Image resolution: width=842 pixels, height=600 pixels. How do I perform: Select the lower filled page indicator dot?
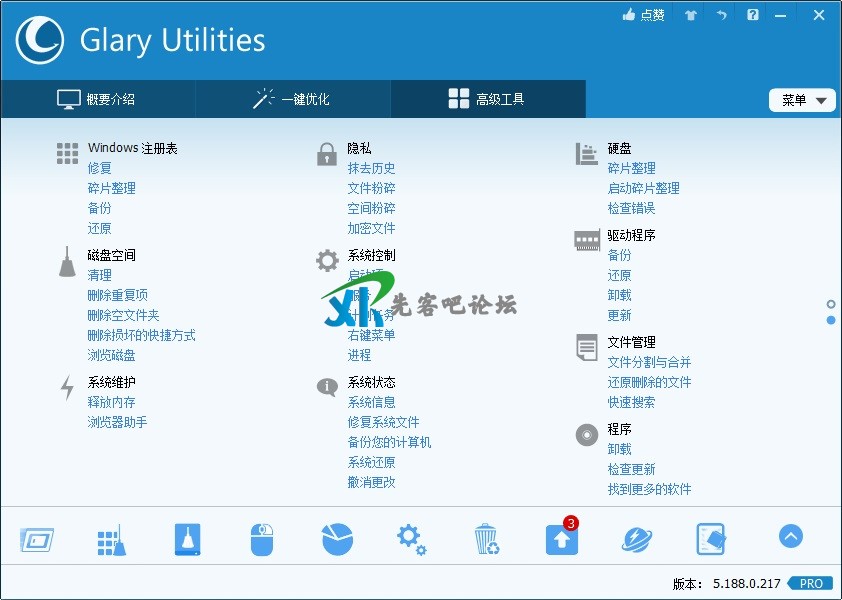831,320
